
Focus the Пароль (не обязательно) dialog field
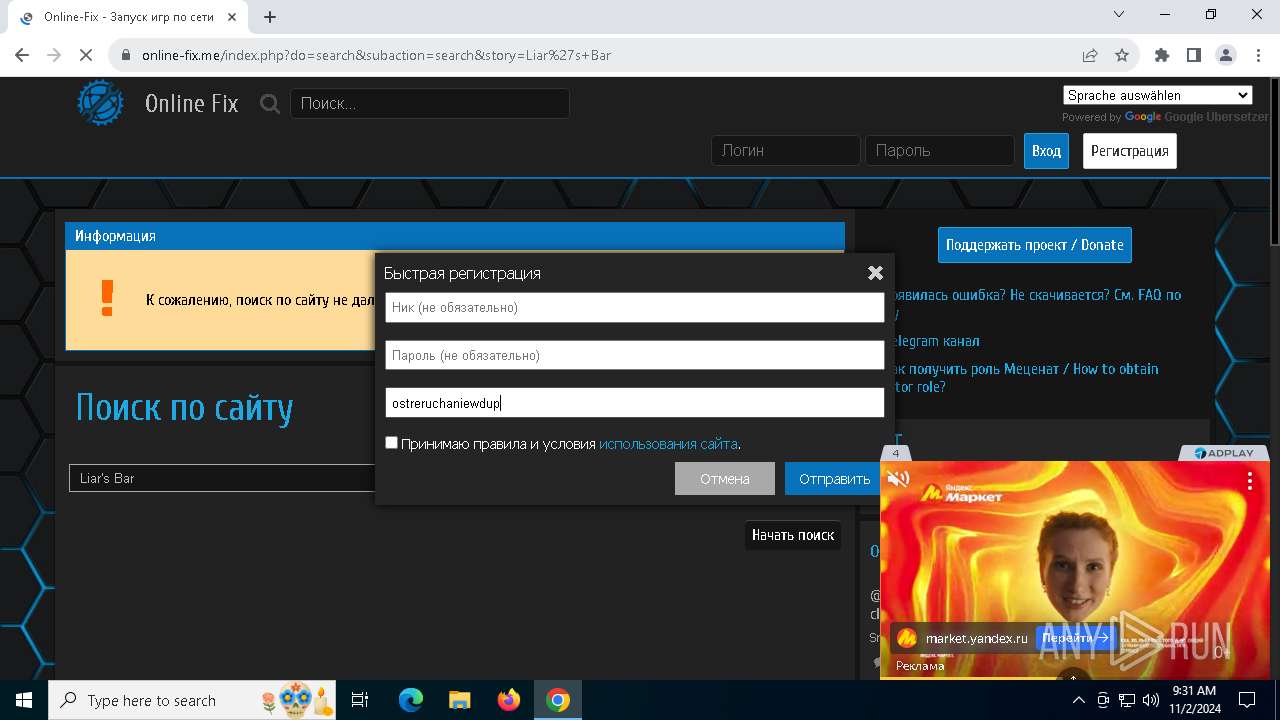pos(635,355)
